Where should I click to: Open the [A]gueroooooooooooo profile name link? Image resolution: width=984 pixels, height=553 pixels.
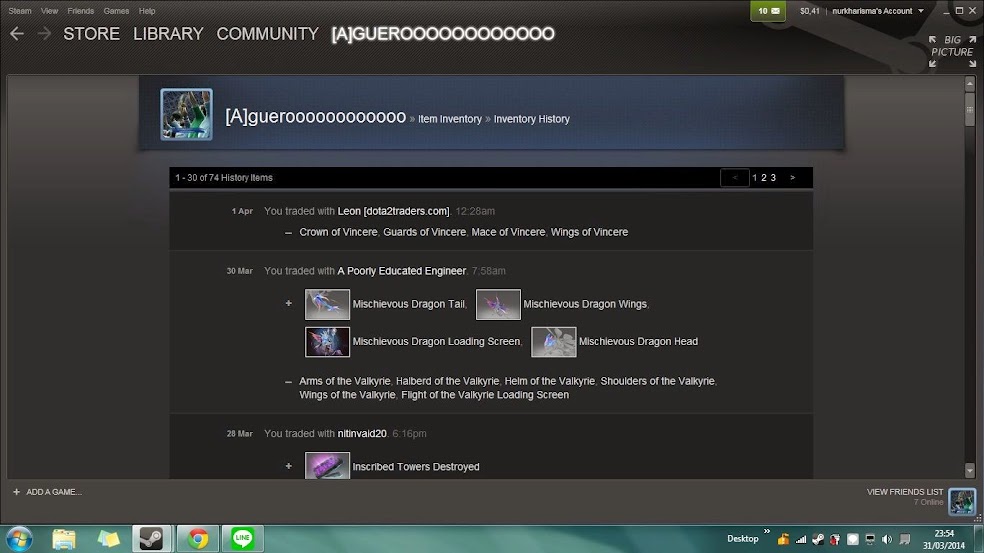(316, 117)
